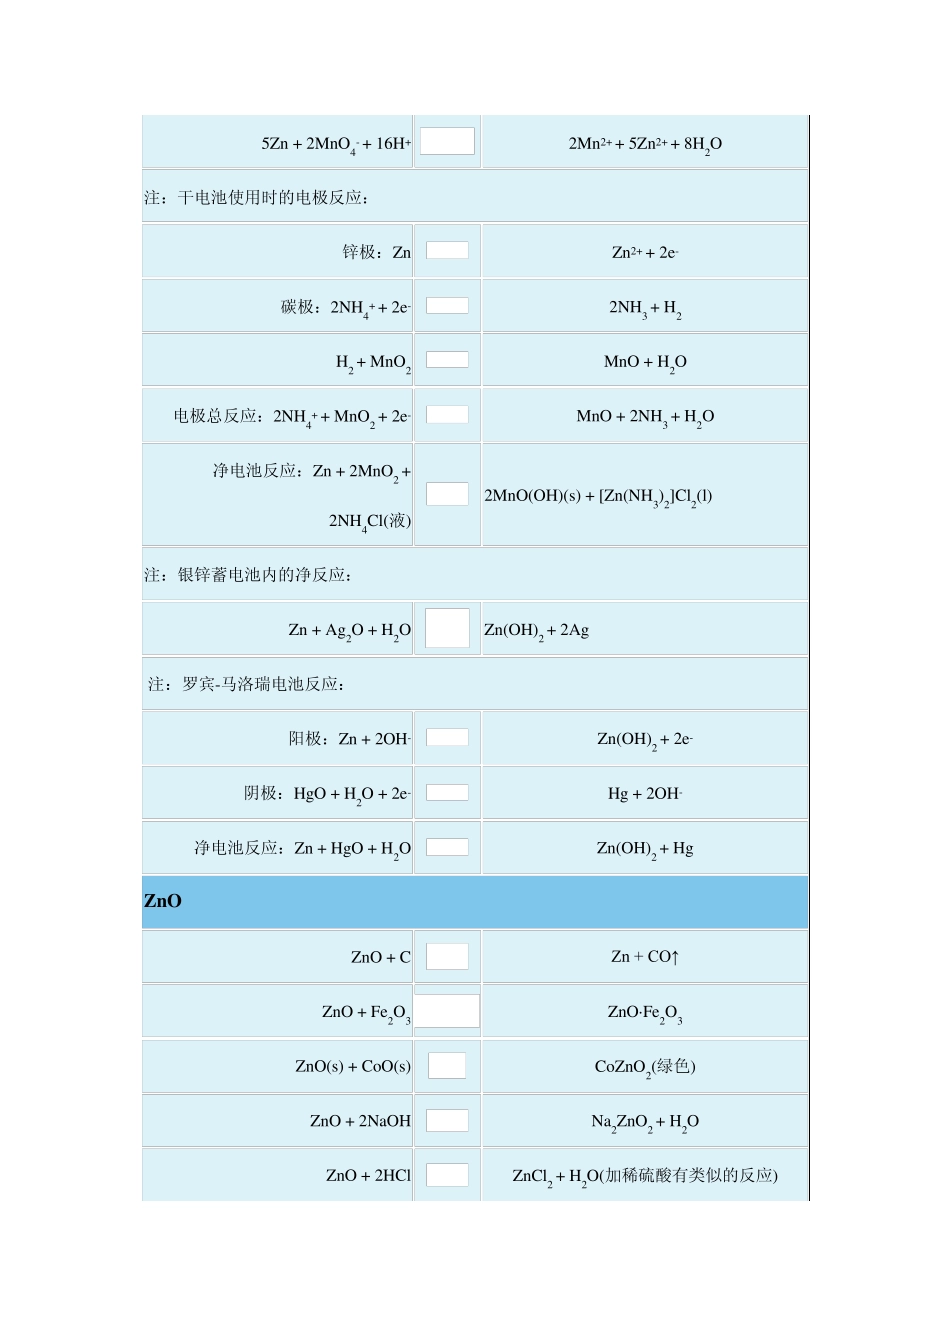This screenshot has height=1344, width=950.
Task: Click the note 注：银锌蓄电池内的净反应
Action: [x=248, y=575]
